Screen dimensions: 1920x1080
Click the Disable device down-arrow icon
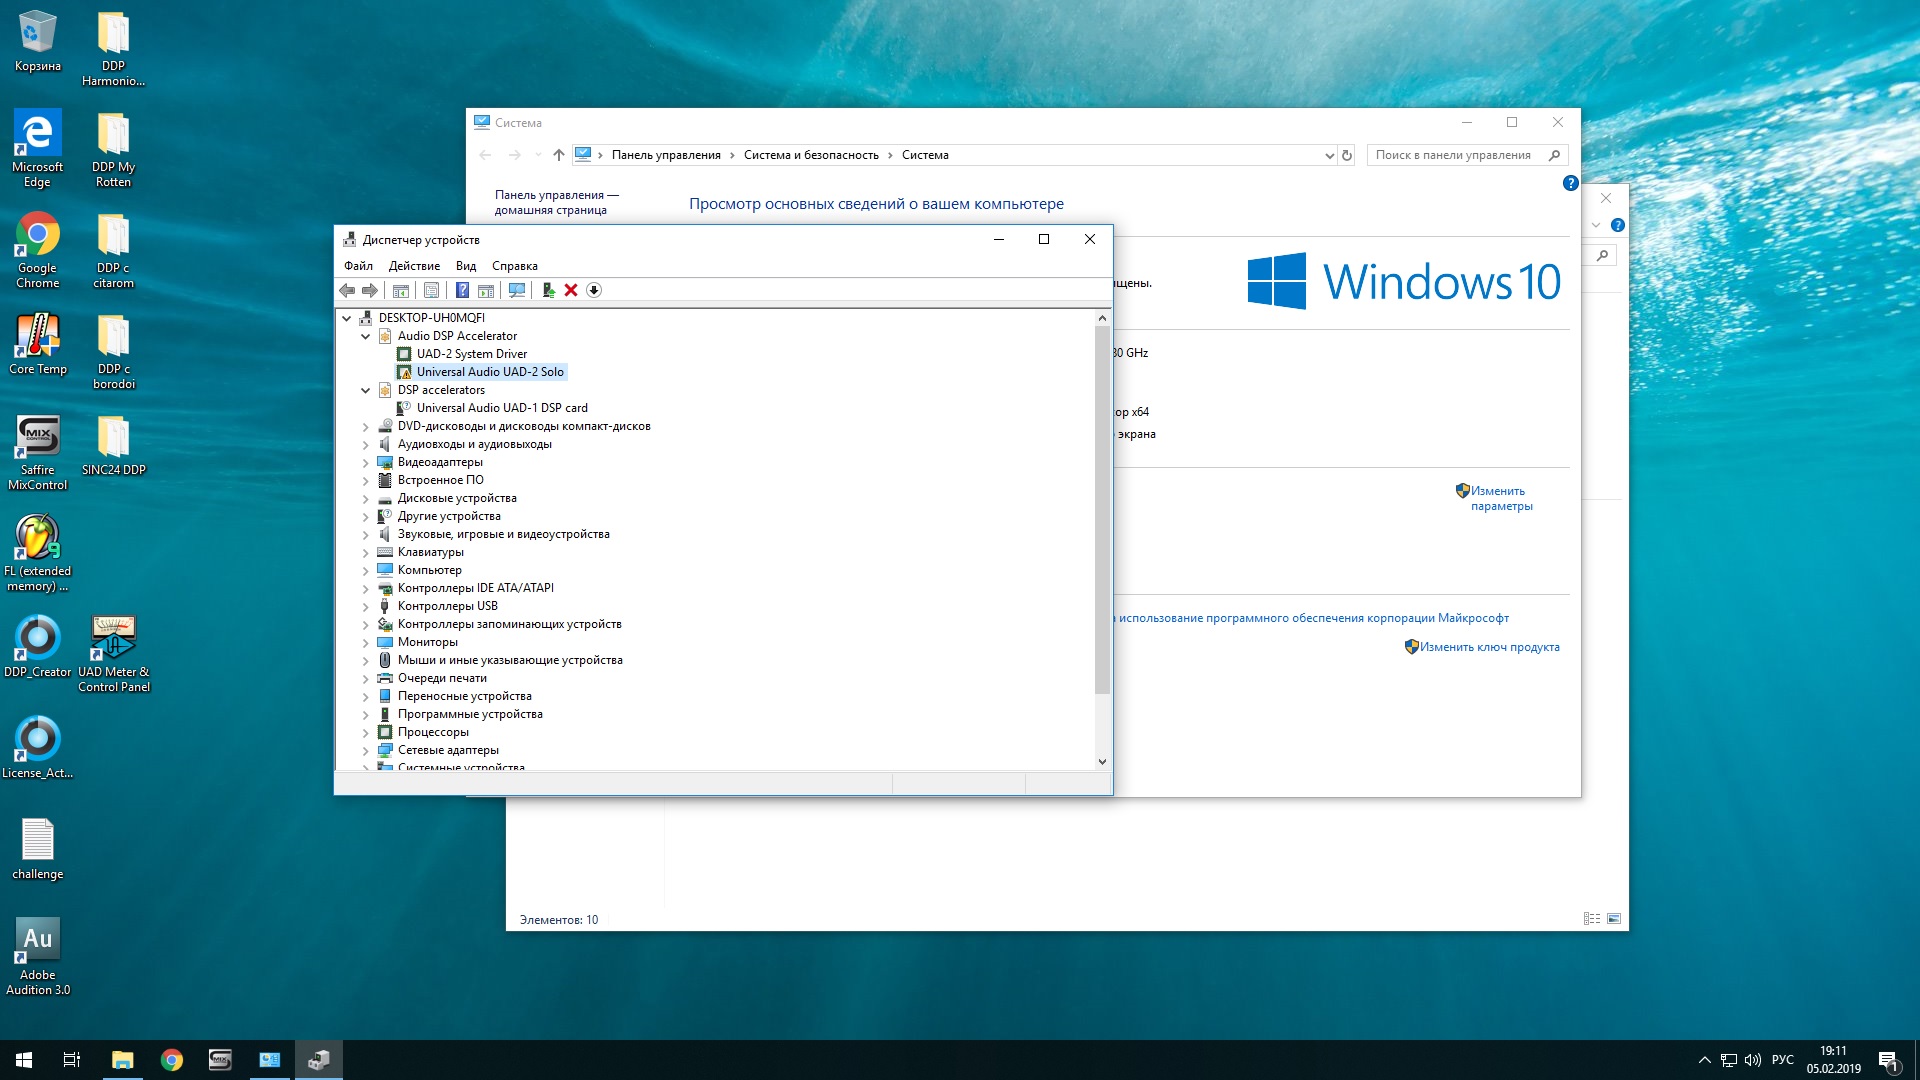(594, 290)
